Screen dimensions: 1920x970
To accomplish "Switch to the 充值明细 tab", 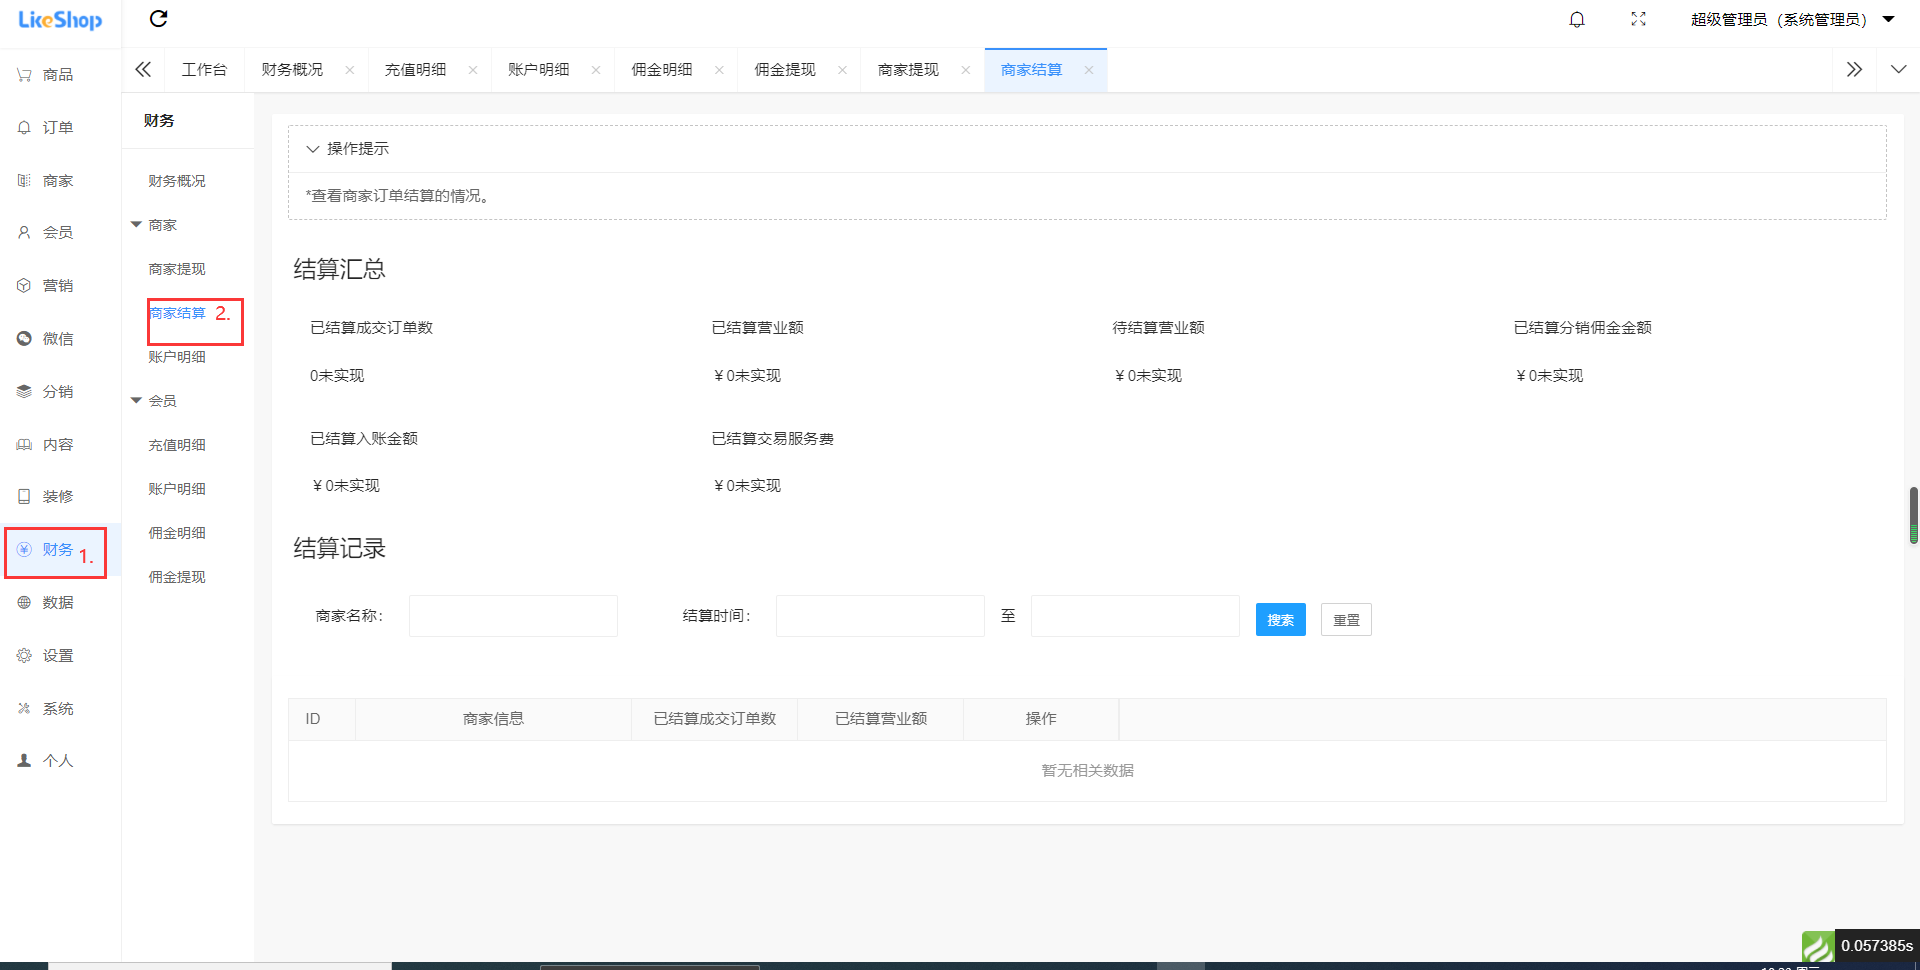I will (x=415, y=70).
